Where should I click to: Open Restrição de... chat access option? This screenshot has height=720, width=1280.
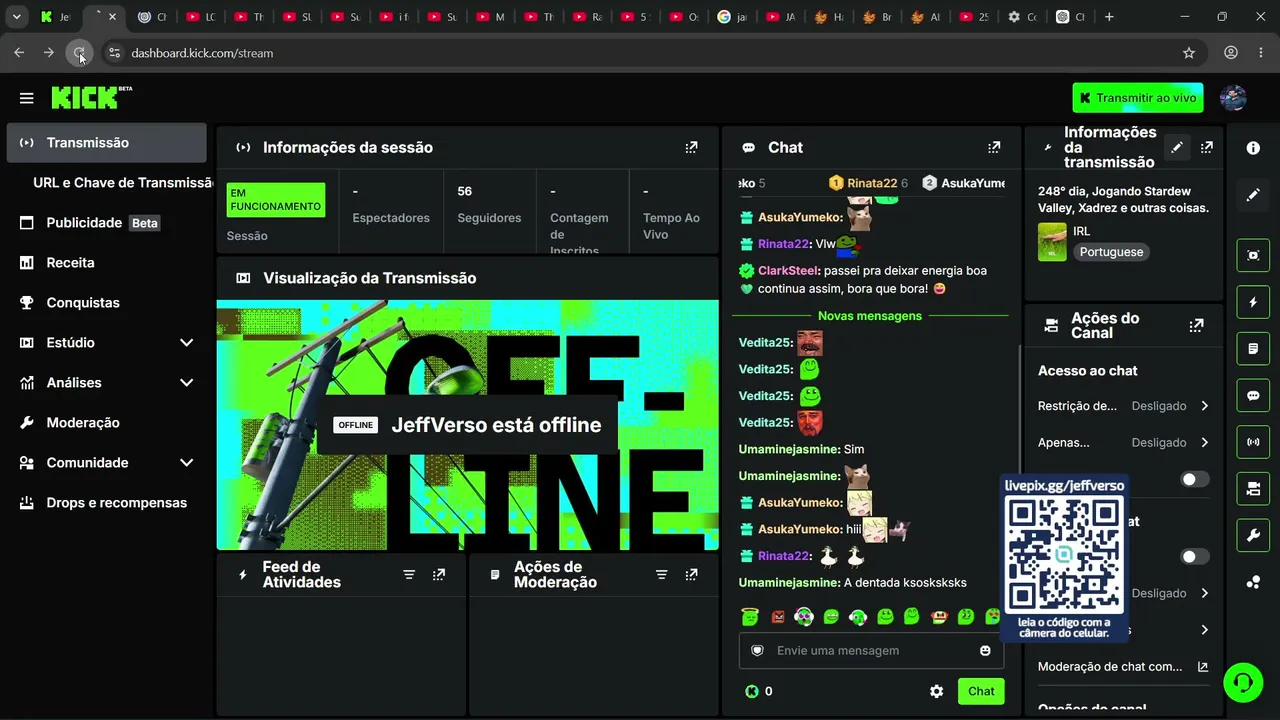point(1124,406)
